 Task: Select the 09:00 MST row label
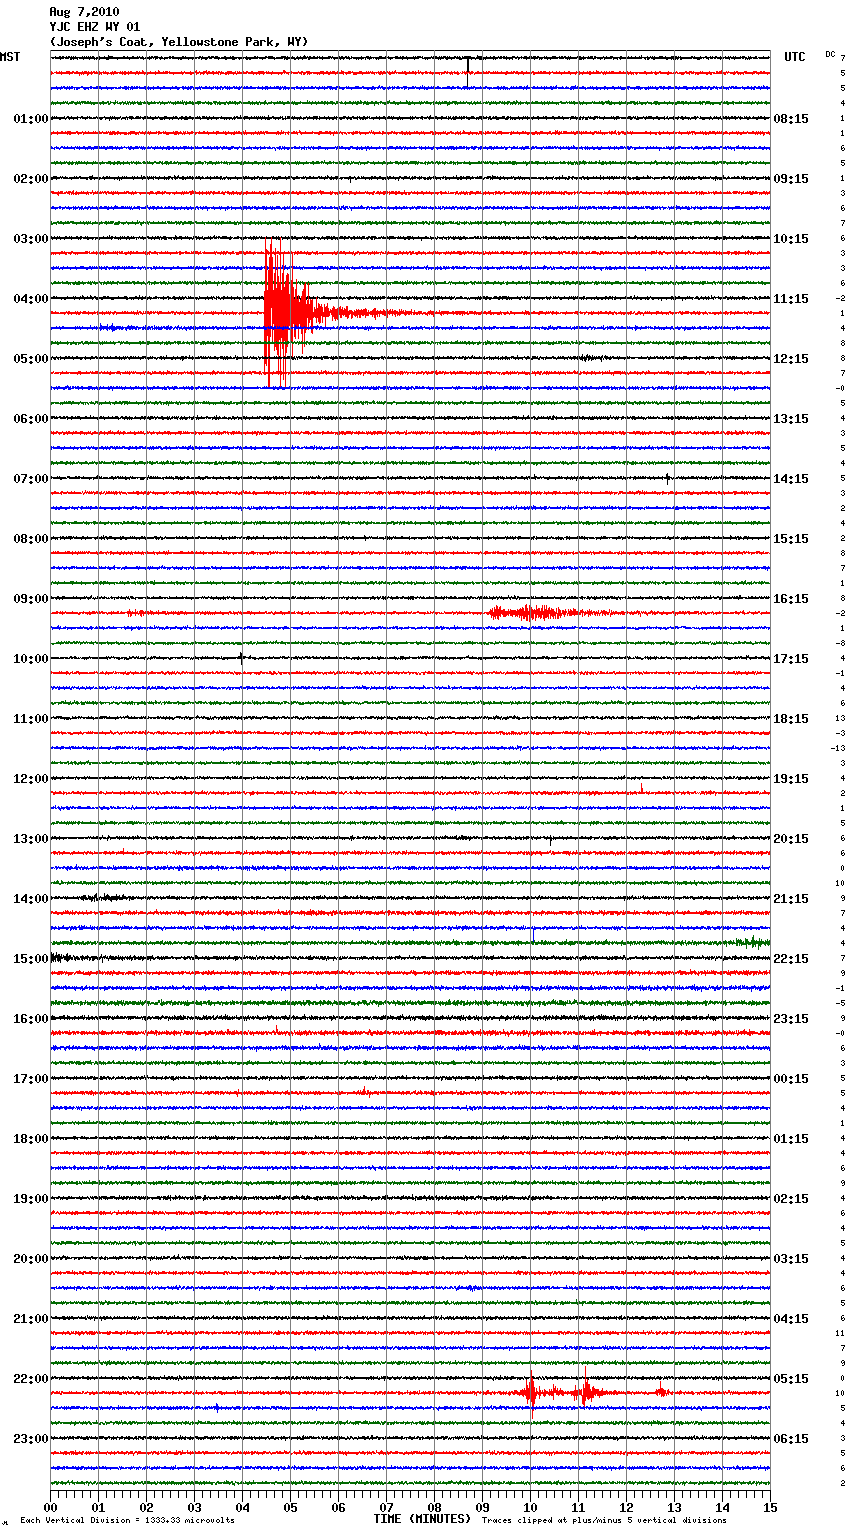coord(31,599)
